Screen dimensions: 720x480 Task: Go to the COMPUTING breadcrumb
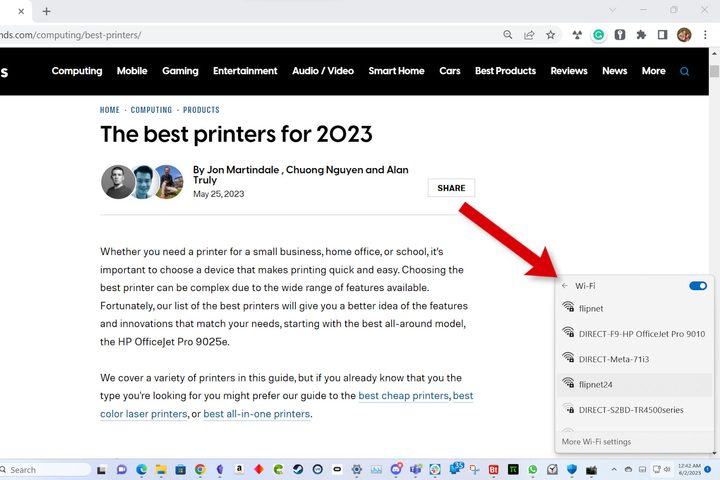click(151, 110)
